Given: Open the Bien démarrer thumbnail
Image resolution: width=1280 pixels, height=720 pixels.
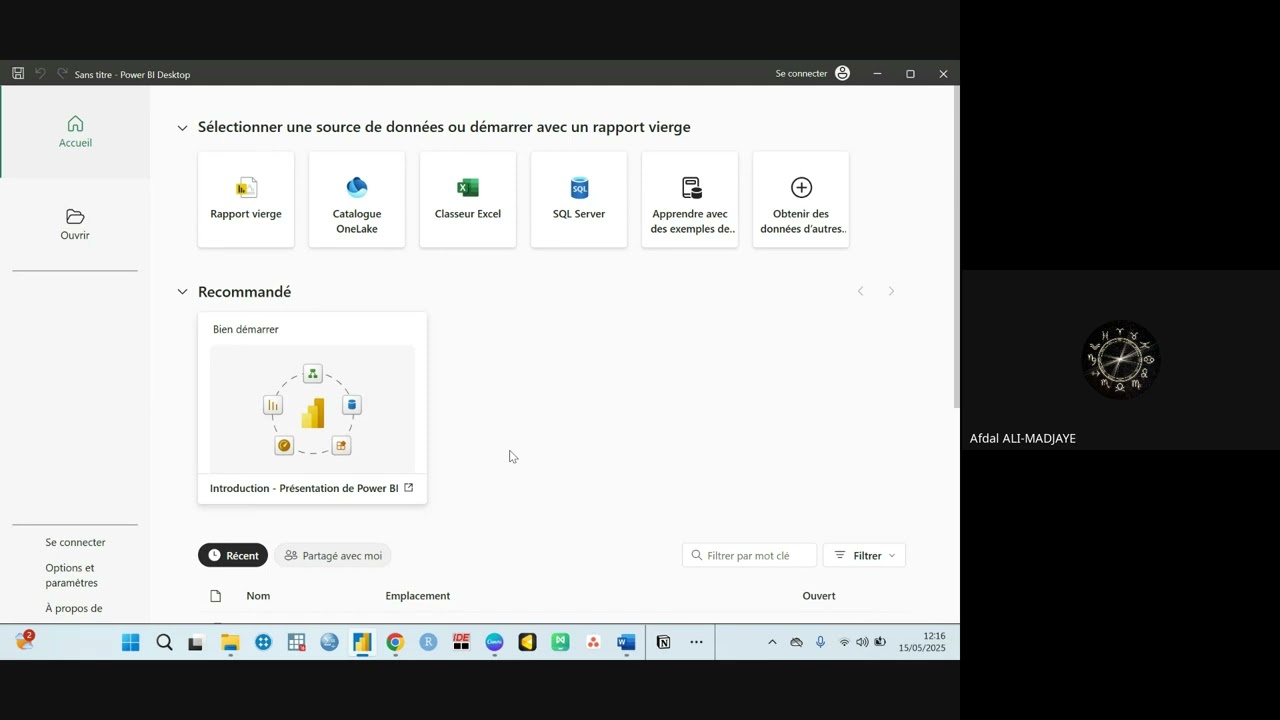Looking at the screenshot, I should pos(312,408).
